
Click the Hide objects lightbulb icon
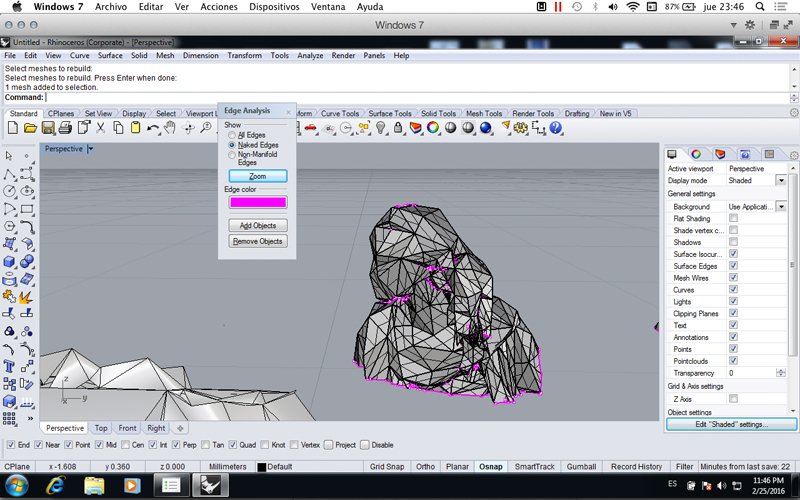click(x=381, y=128)
